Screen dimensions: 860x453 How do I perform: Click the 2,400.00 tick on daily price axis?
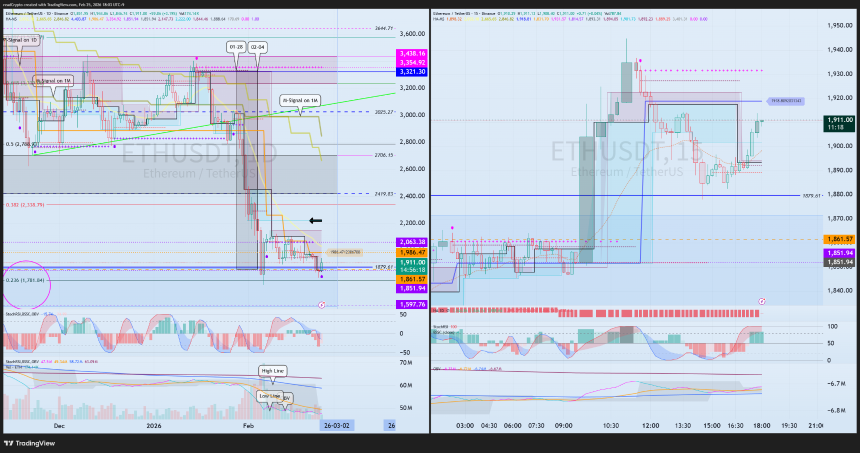pyautogui.click(x=412, y=196)
